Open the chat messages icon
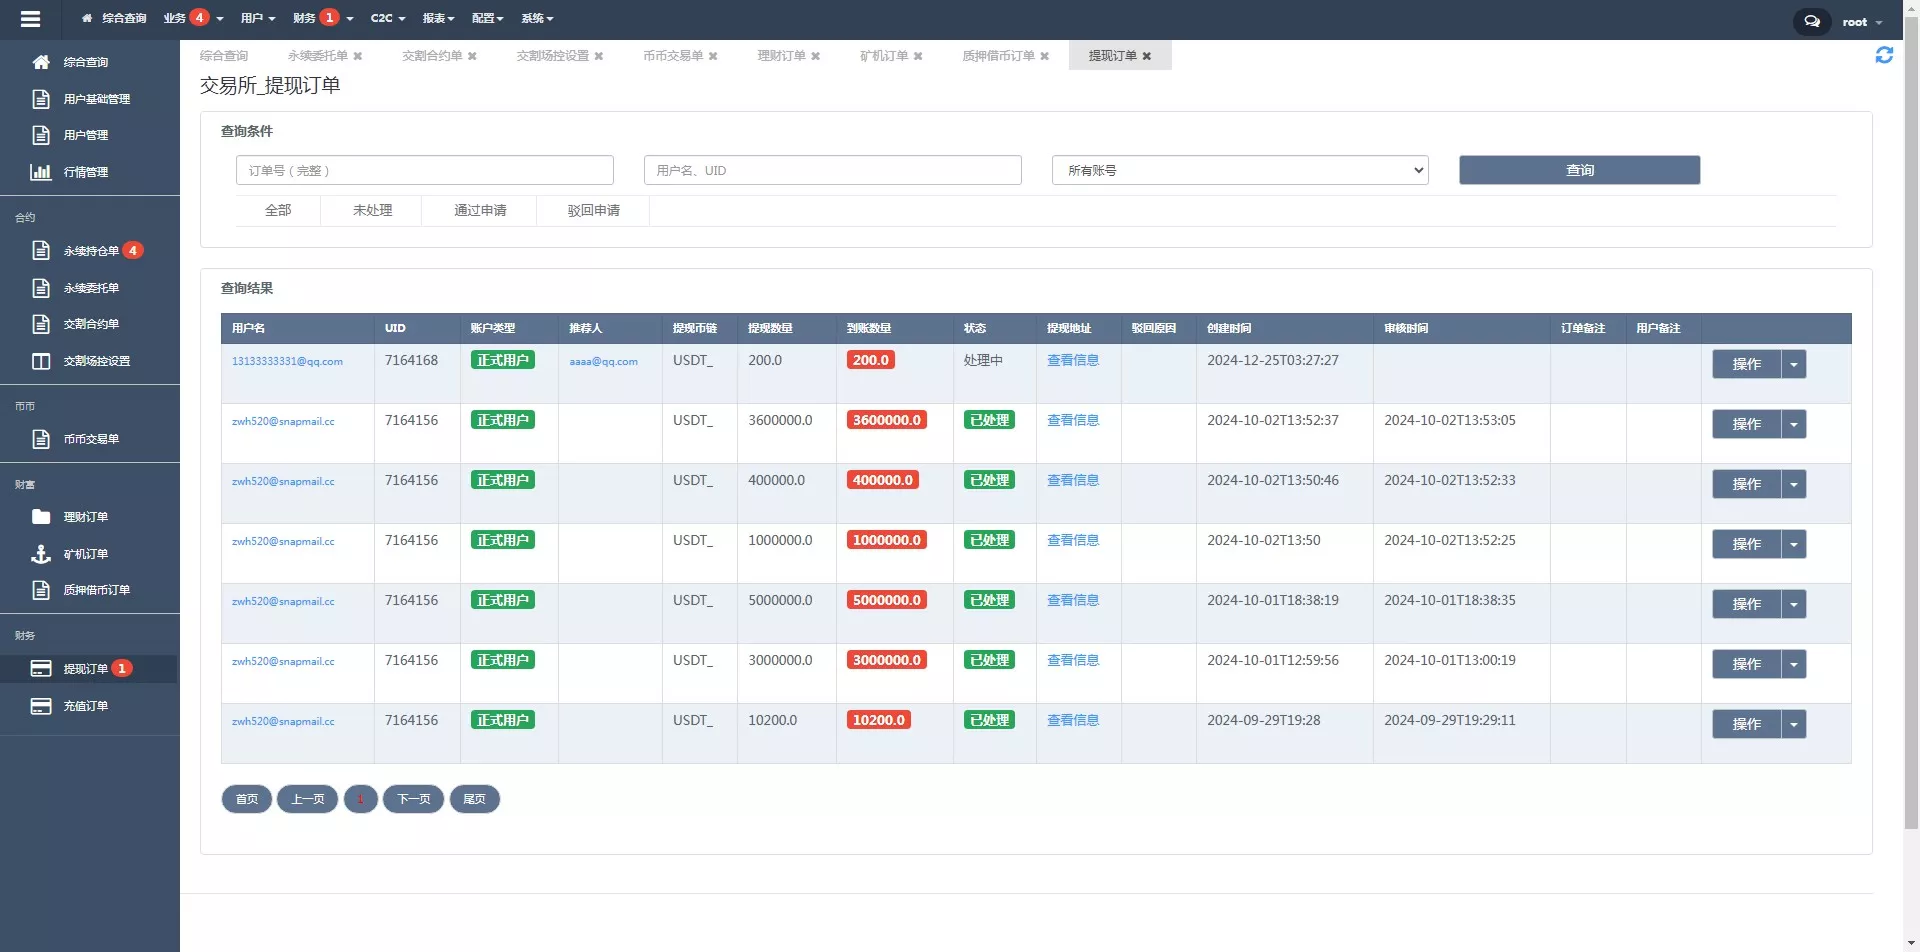1920x952 pixels. pyautogui.click(x=1811, y=21)
